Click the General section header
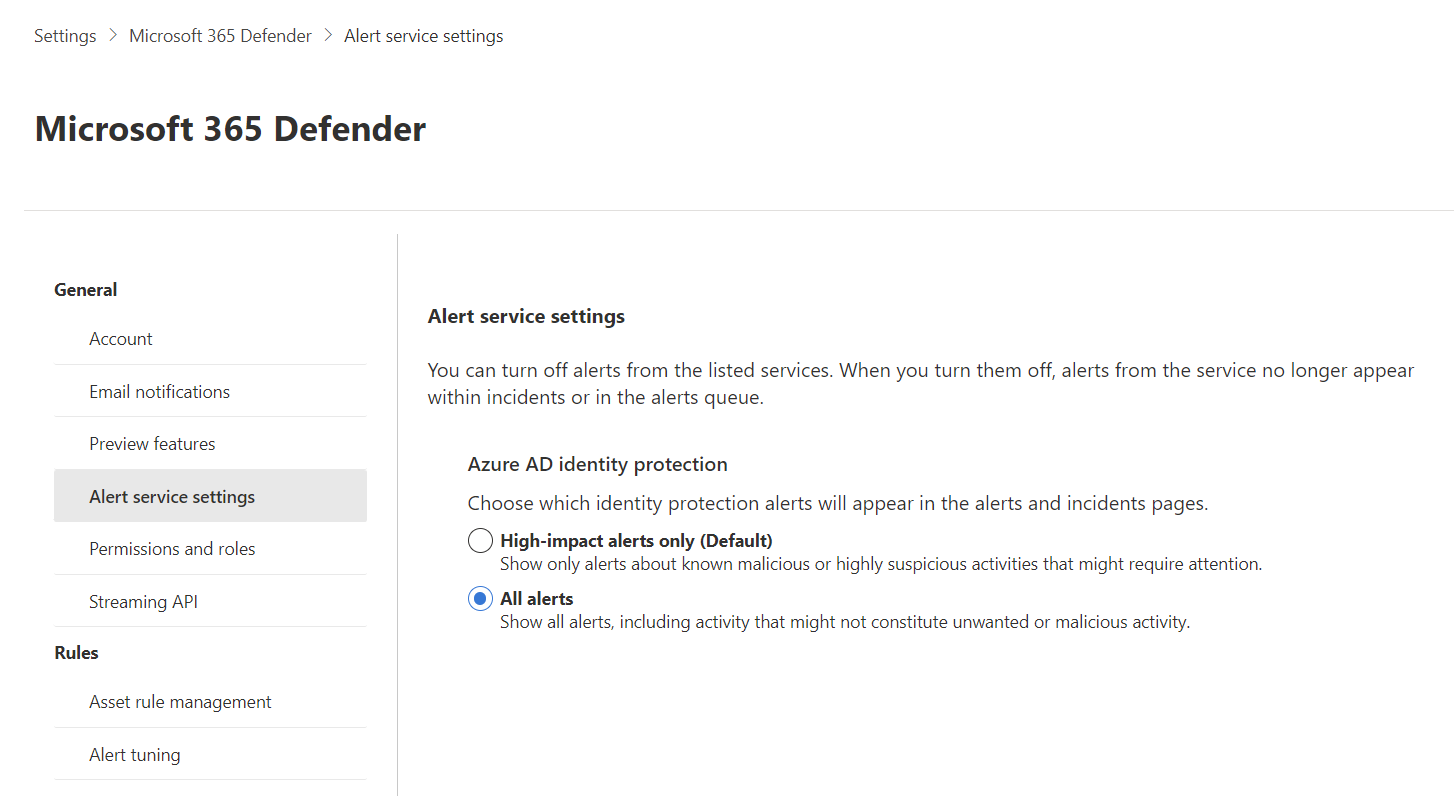 click(85, 289)
